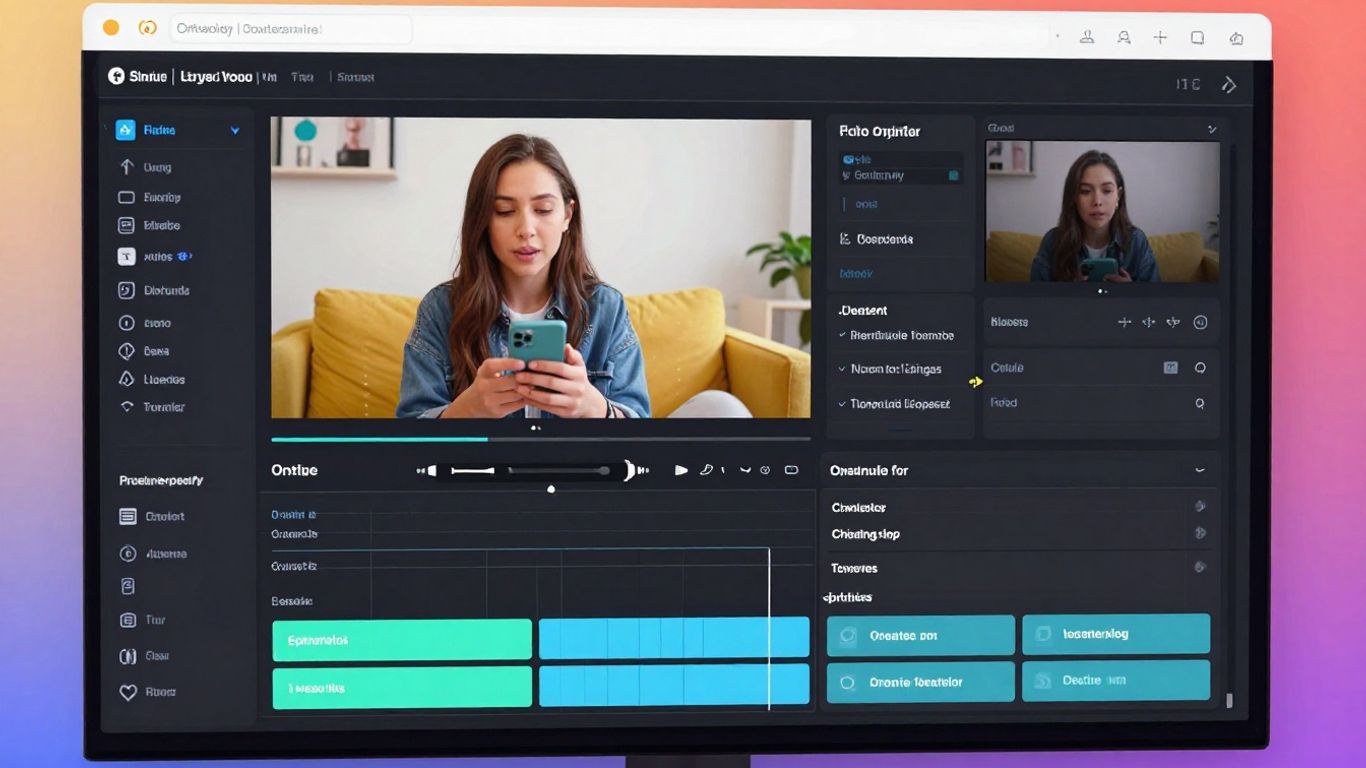The image size is (1366, 768).
Task: Click the magnifier icon in the 'Fided' row
Action: [x=1200, y=403]
